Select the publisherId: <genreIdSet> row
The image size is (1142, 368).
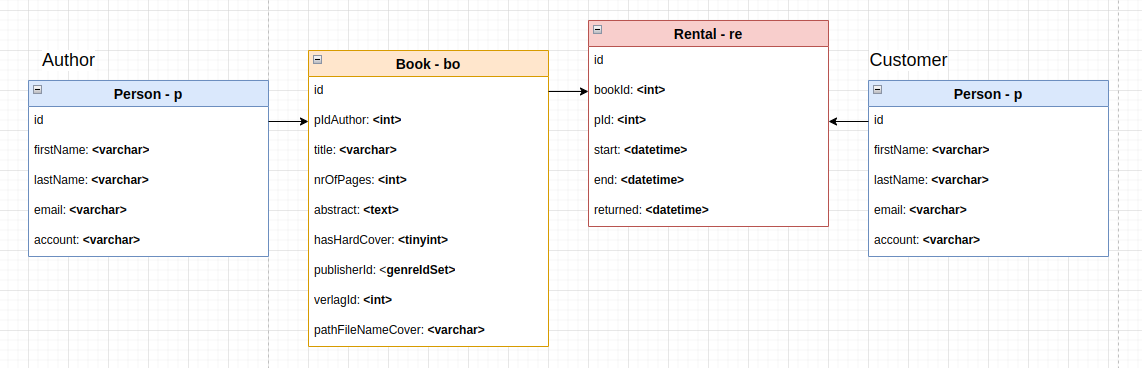click(428, 270)
